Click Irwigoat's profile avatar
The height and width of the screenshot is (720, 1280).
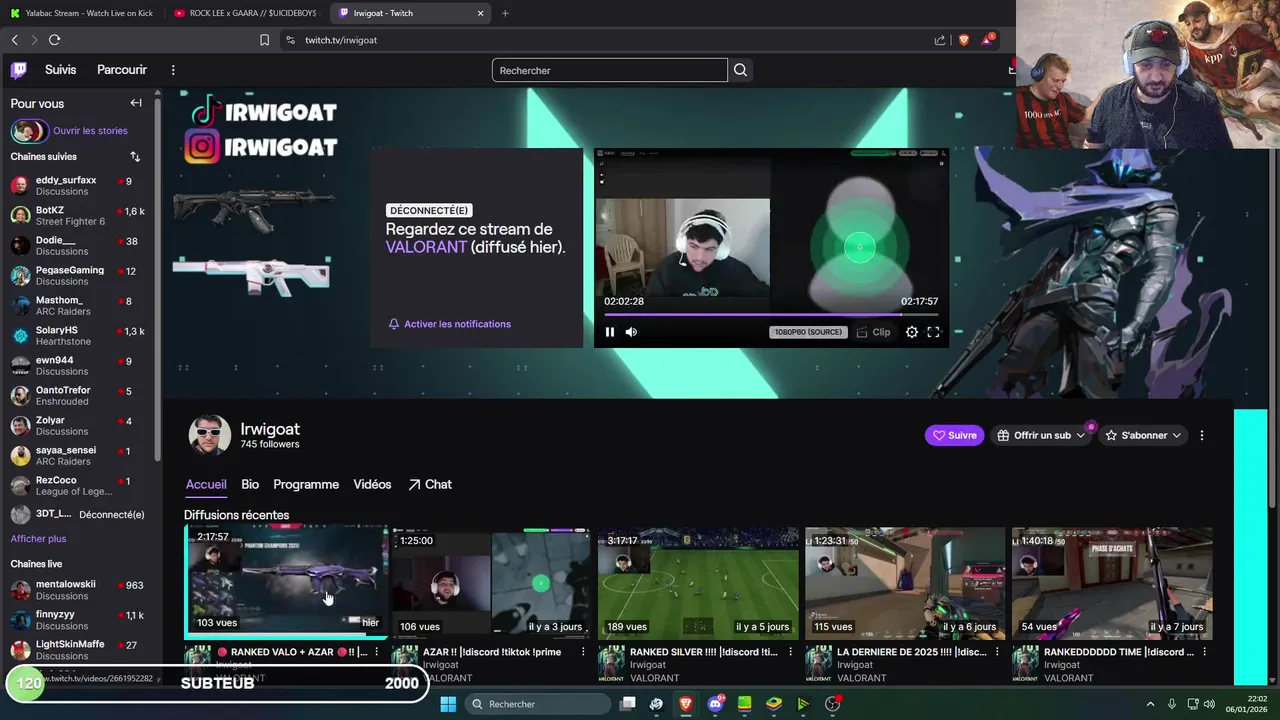[x=210, y=436]
